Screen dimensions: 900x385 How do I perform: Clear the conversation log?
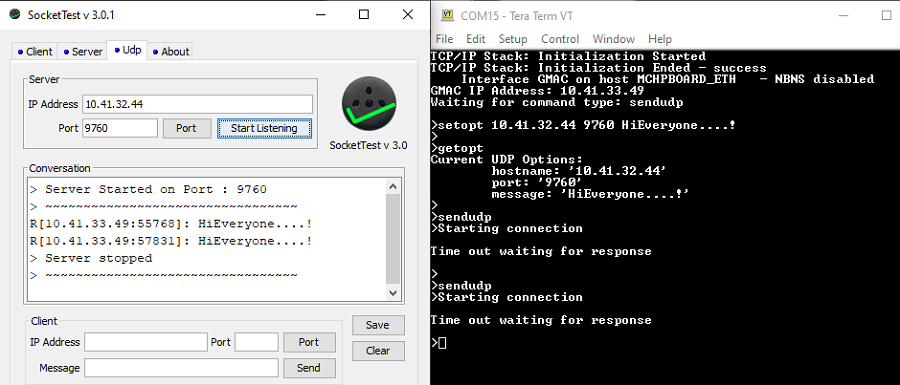[378, 351]
